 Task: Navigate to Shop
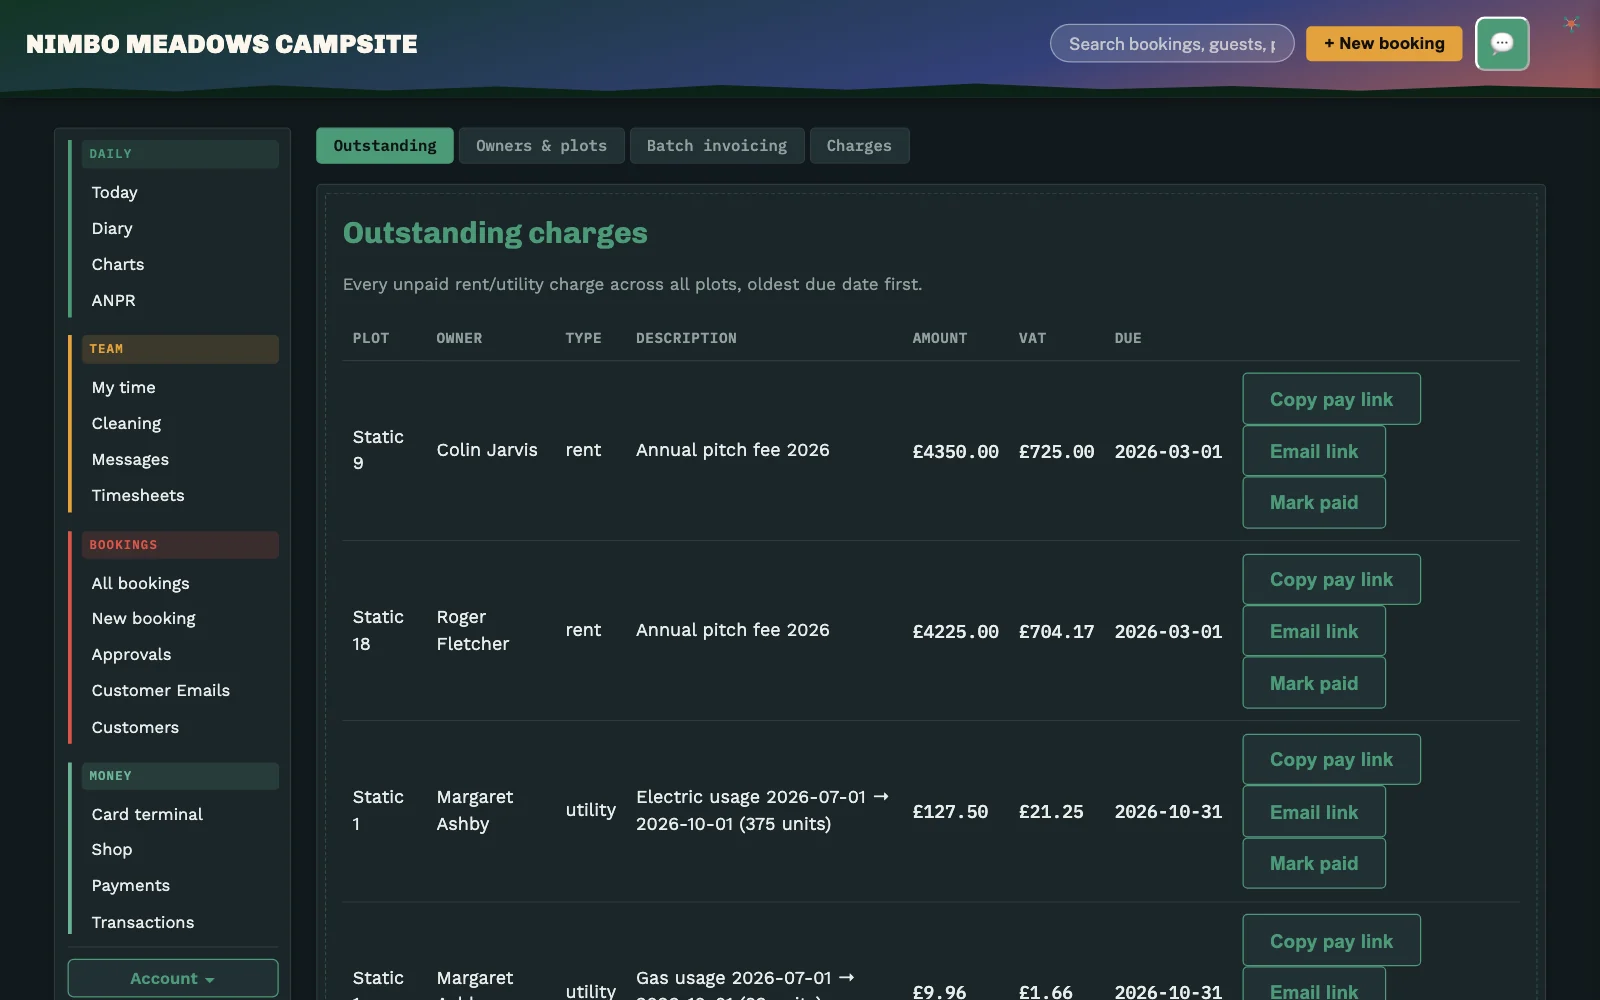point(112,849)
